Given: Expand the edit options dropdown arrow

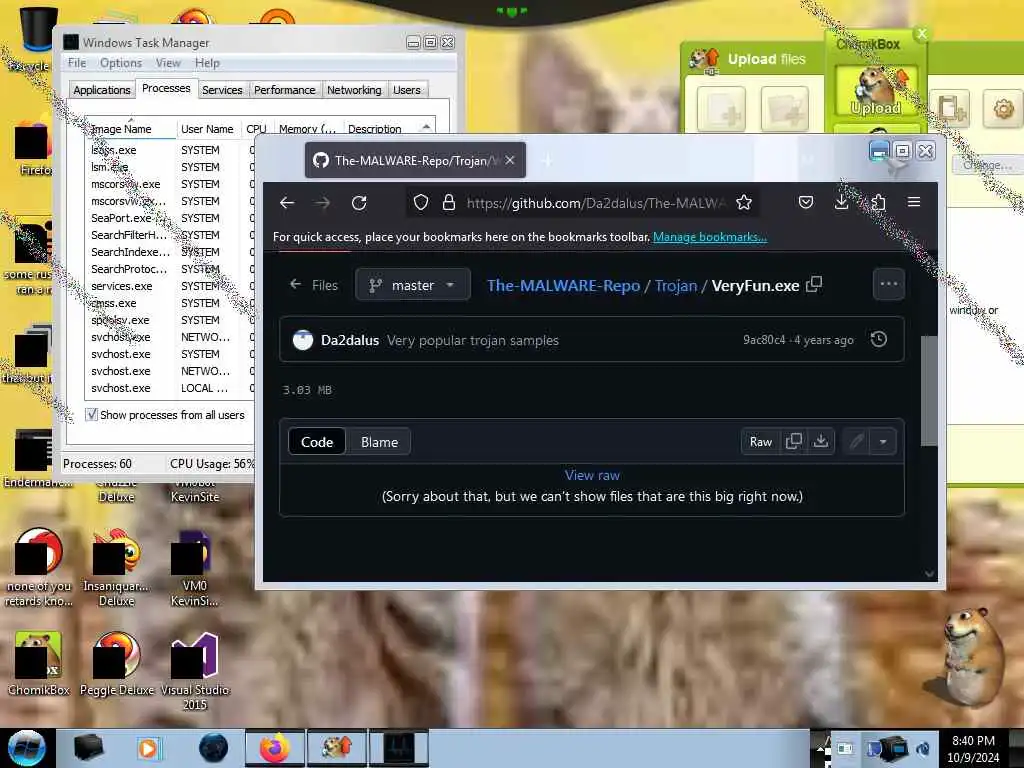Looking at the screenshot, I should pyautogui.click(x=882, y=442).
